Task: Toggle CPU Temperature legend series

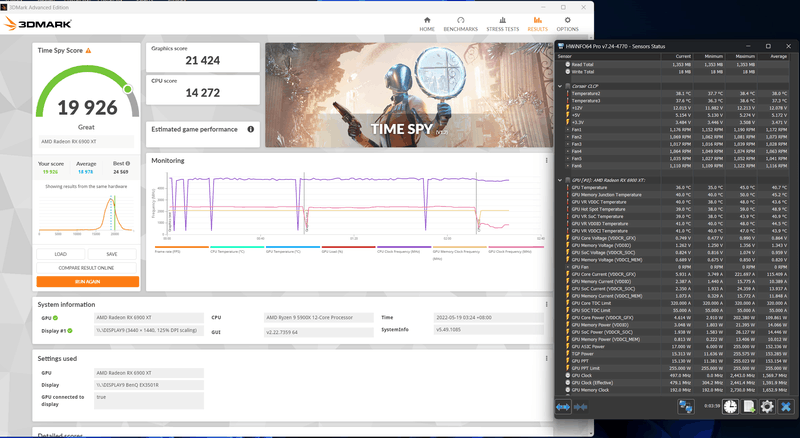Action: pos(237,249)
